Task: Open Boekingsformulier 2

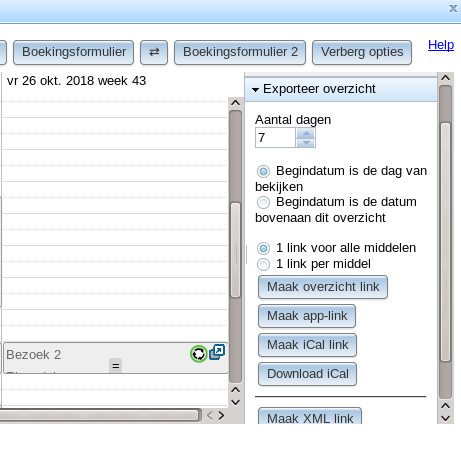Action: point(240,52)
